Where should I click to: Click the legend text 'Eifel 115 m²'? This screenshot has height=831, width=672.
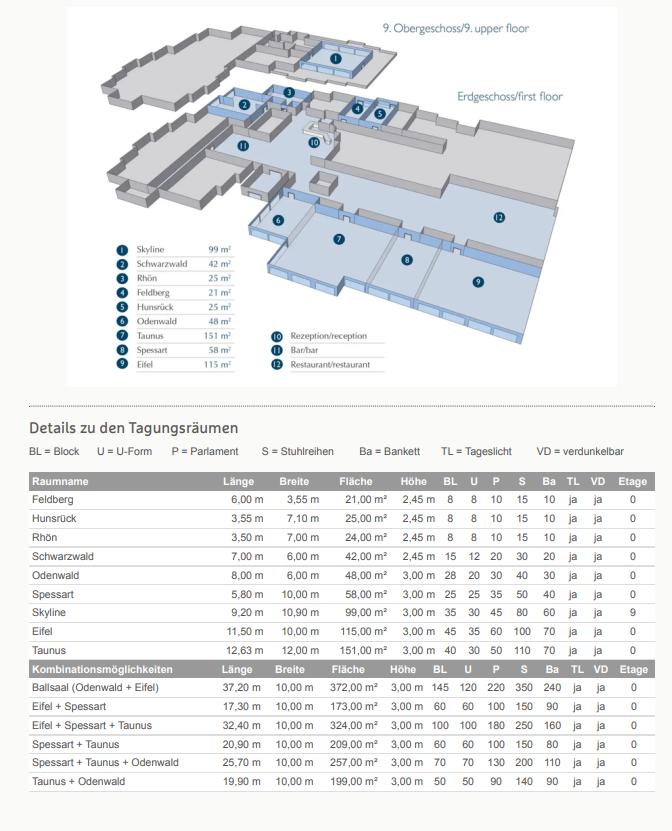[183, 365]
